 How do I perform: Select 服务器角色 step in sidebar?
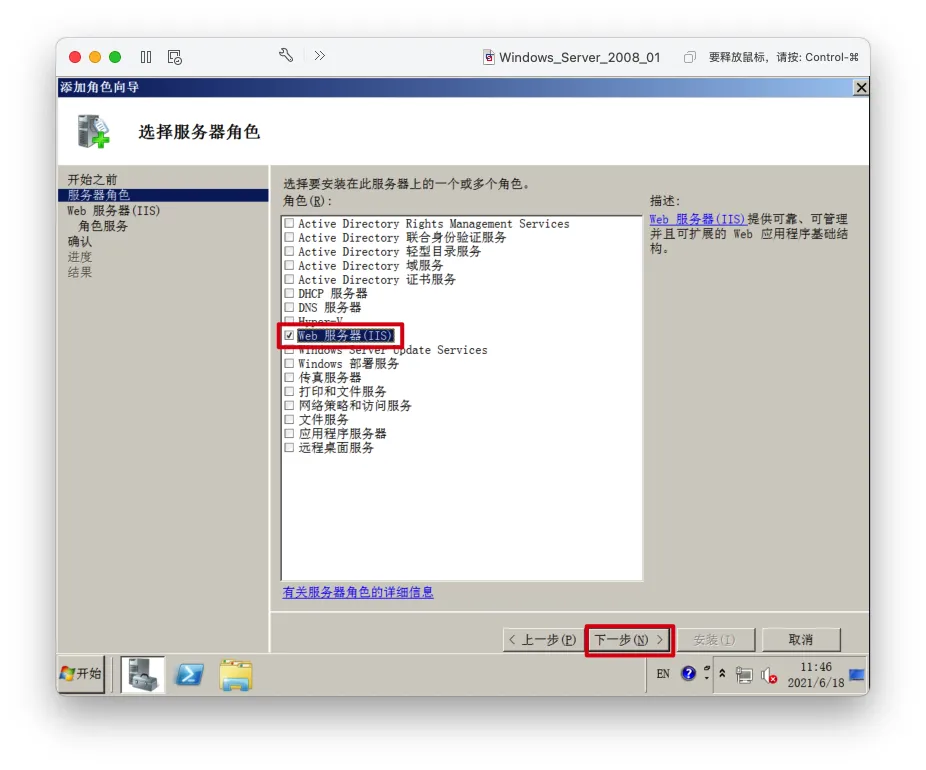tap(163, 195)
